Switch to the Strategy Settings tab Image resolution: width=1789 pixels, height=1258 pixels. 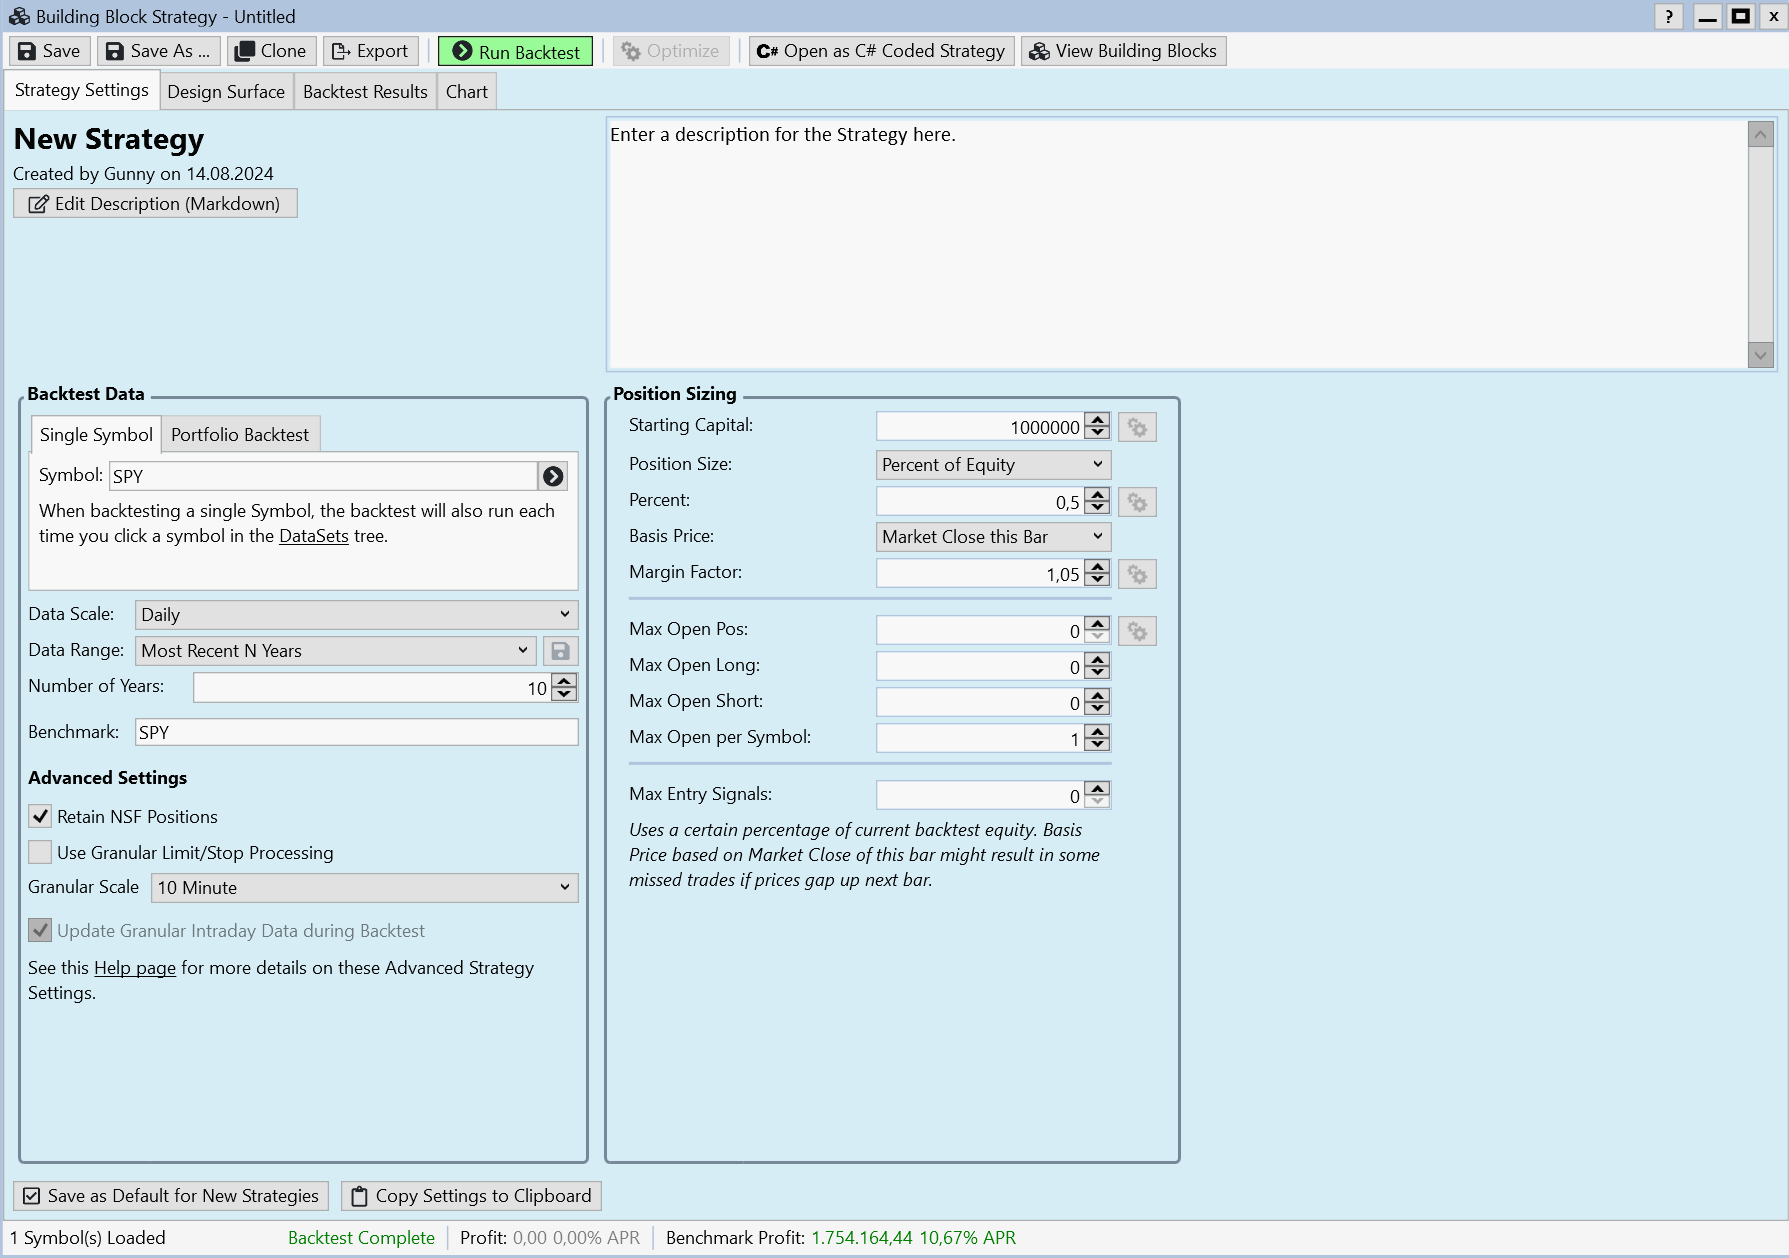pos(82,90)
